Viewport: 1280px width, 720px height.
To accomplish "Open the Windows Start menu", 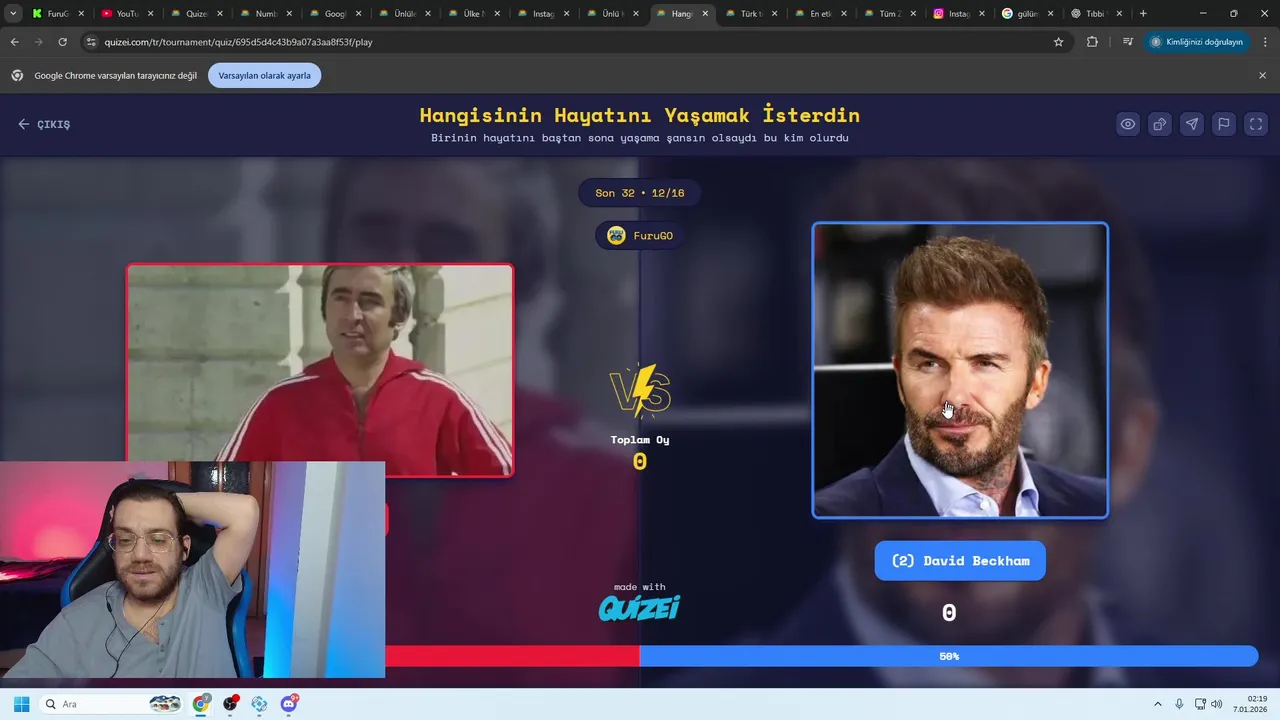I will [21, 704].
